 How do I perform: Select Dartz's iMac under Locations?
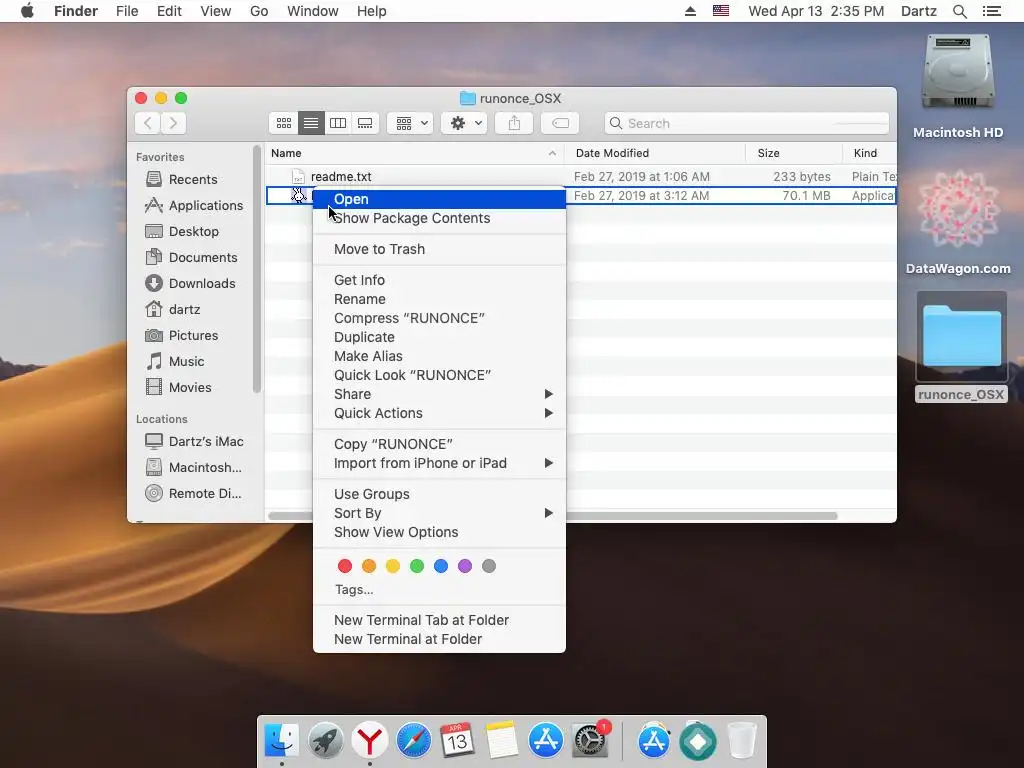[x=194, y=441]
